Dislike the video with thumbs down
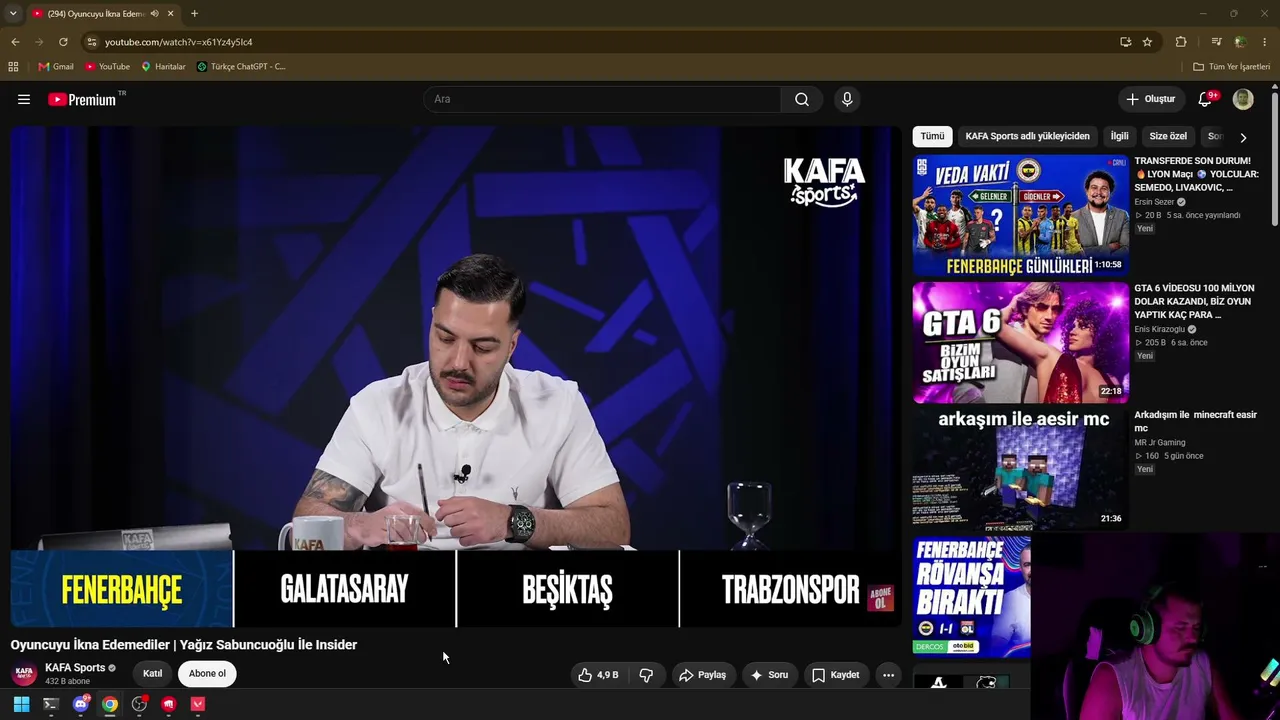The image size is (1280, 720). click(x=646, y=675)
